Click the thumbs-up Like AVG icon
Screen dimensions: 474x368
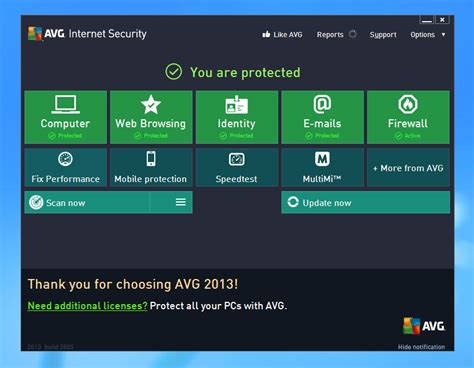click(x=266, y=34)
